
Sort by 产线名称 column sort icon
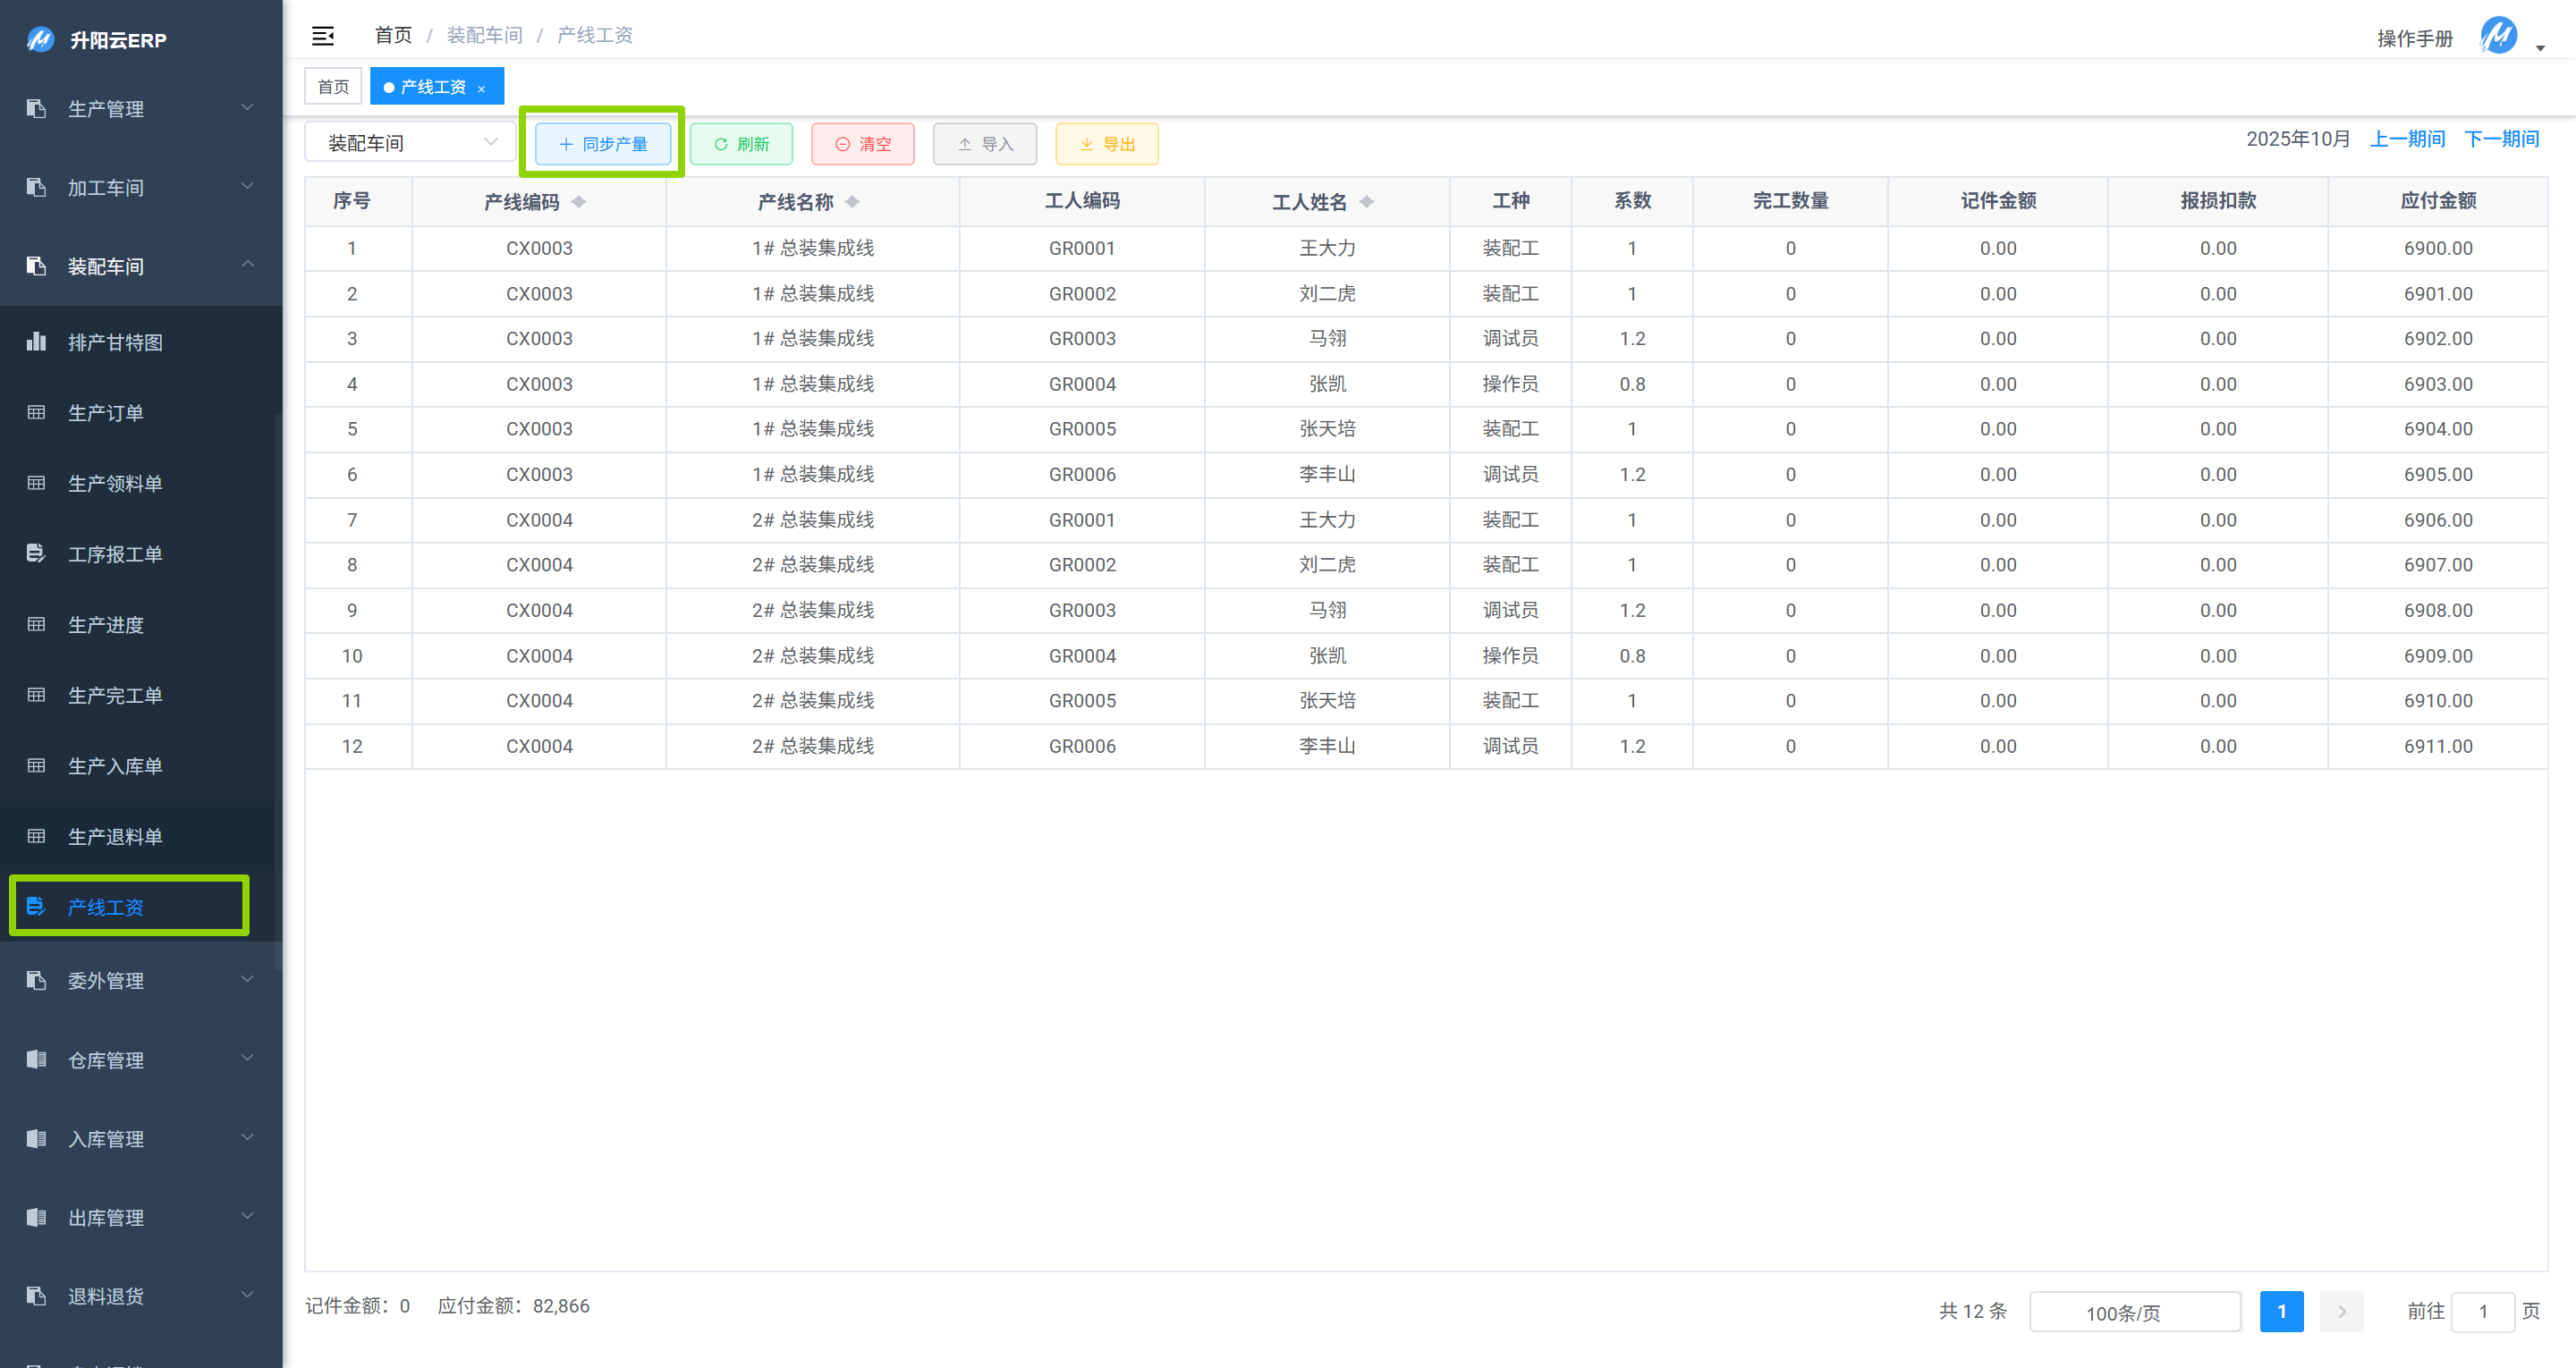point(852,202)
